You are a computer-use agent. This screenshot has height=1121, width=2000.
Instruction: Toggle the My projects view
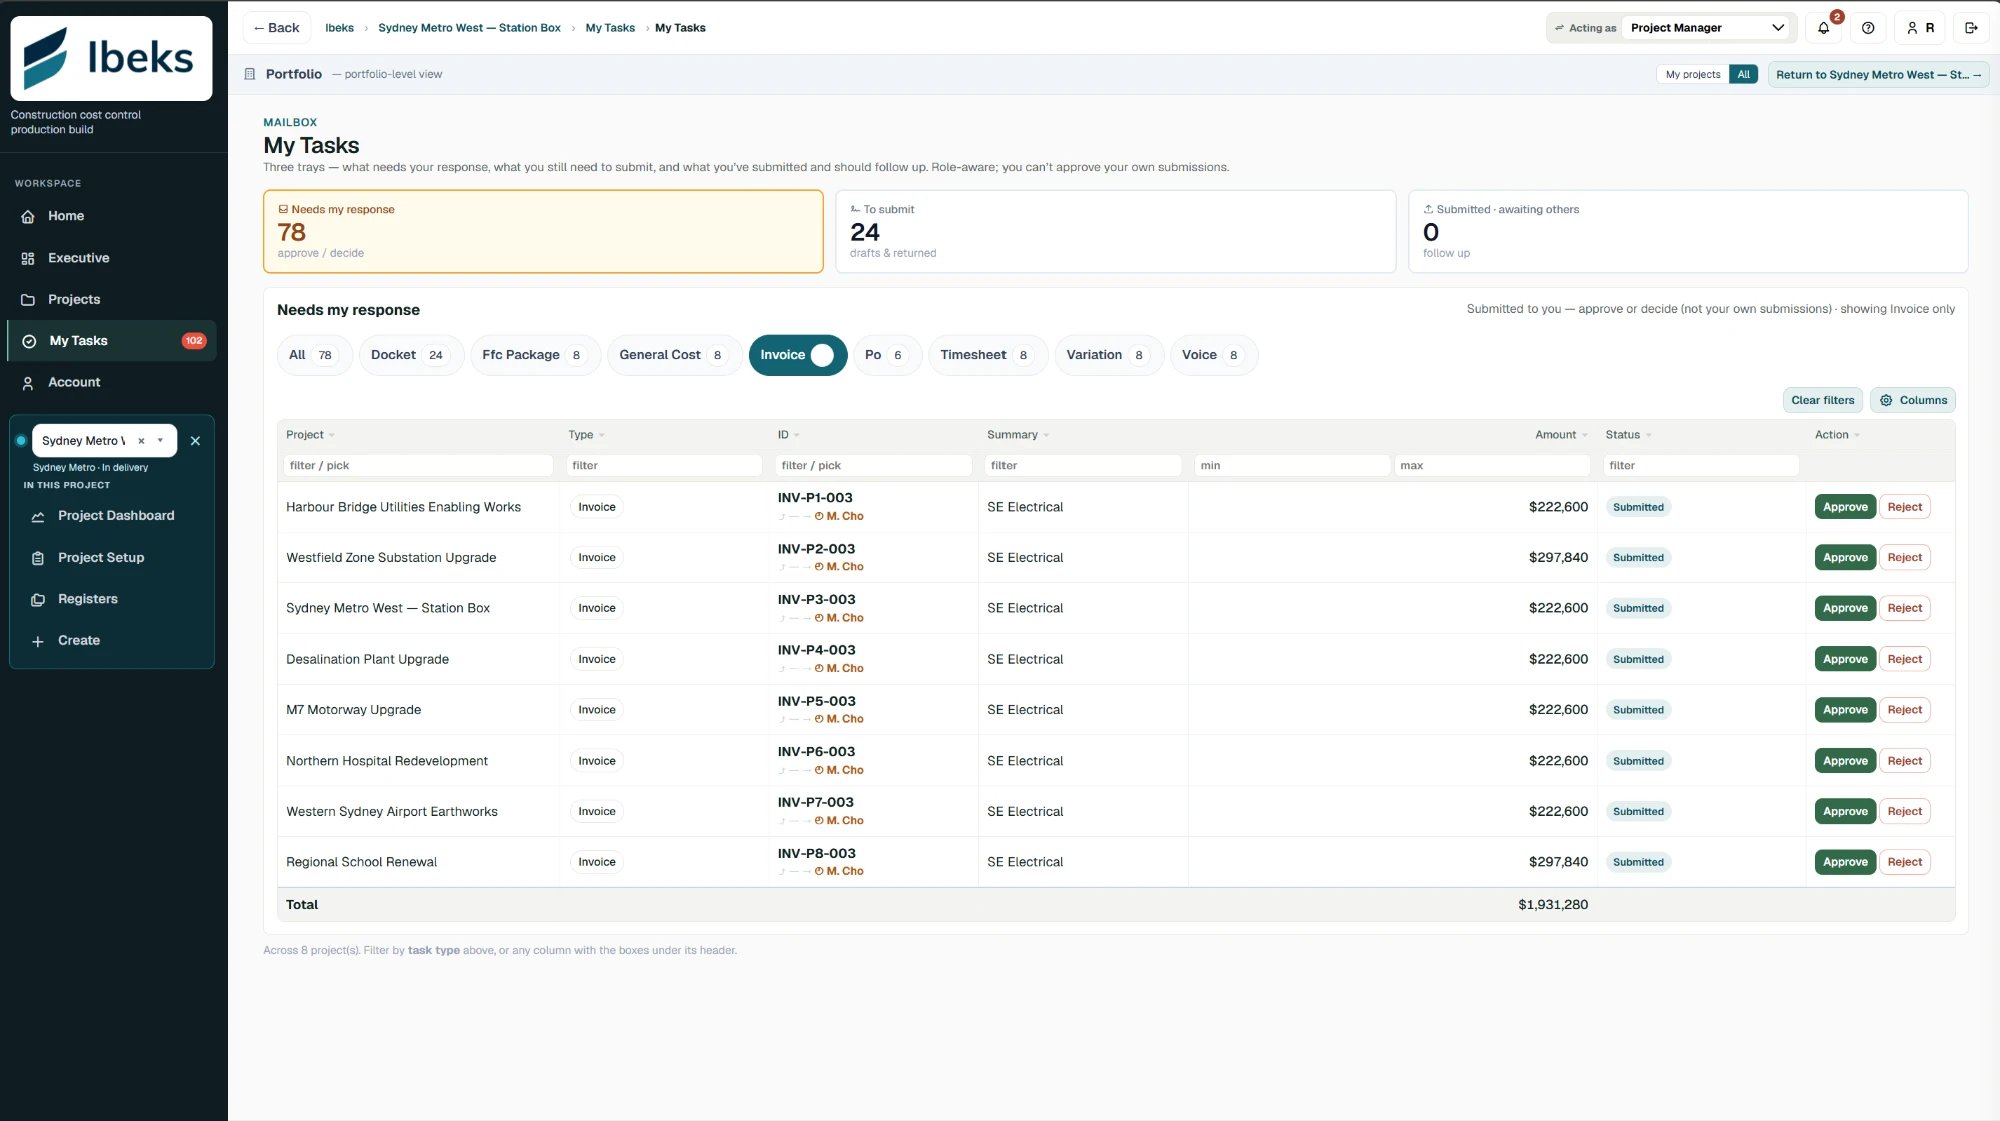(x=1693, y=74)
